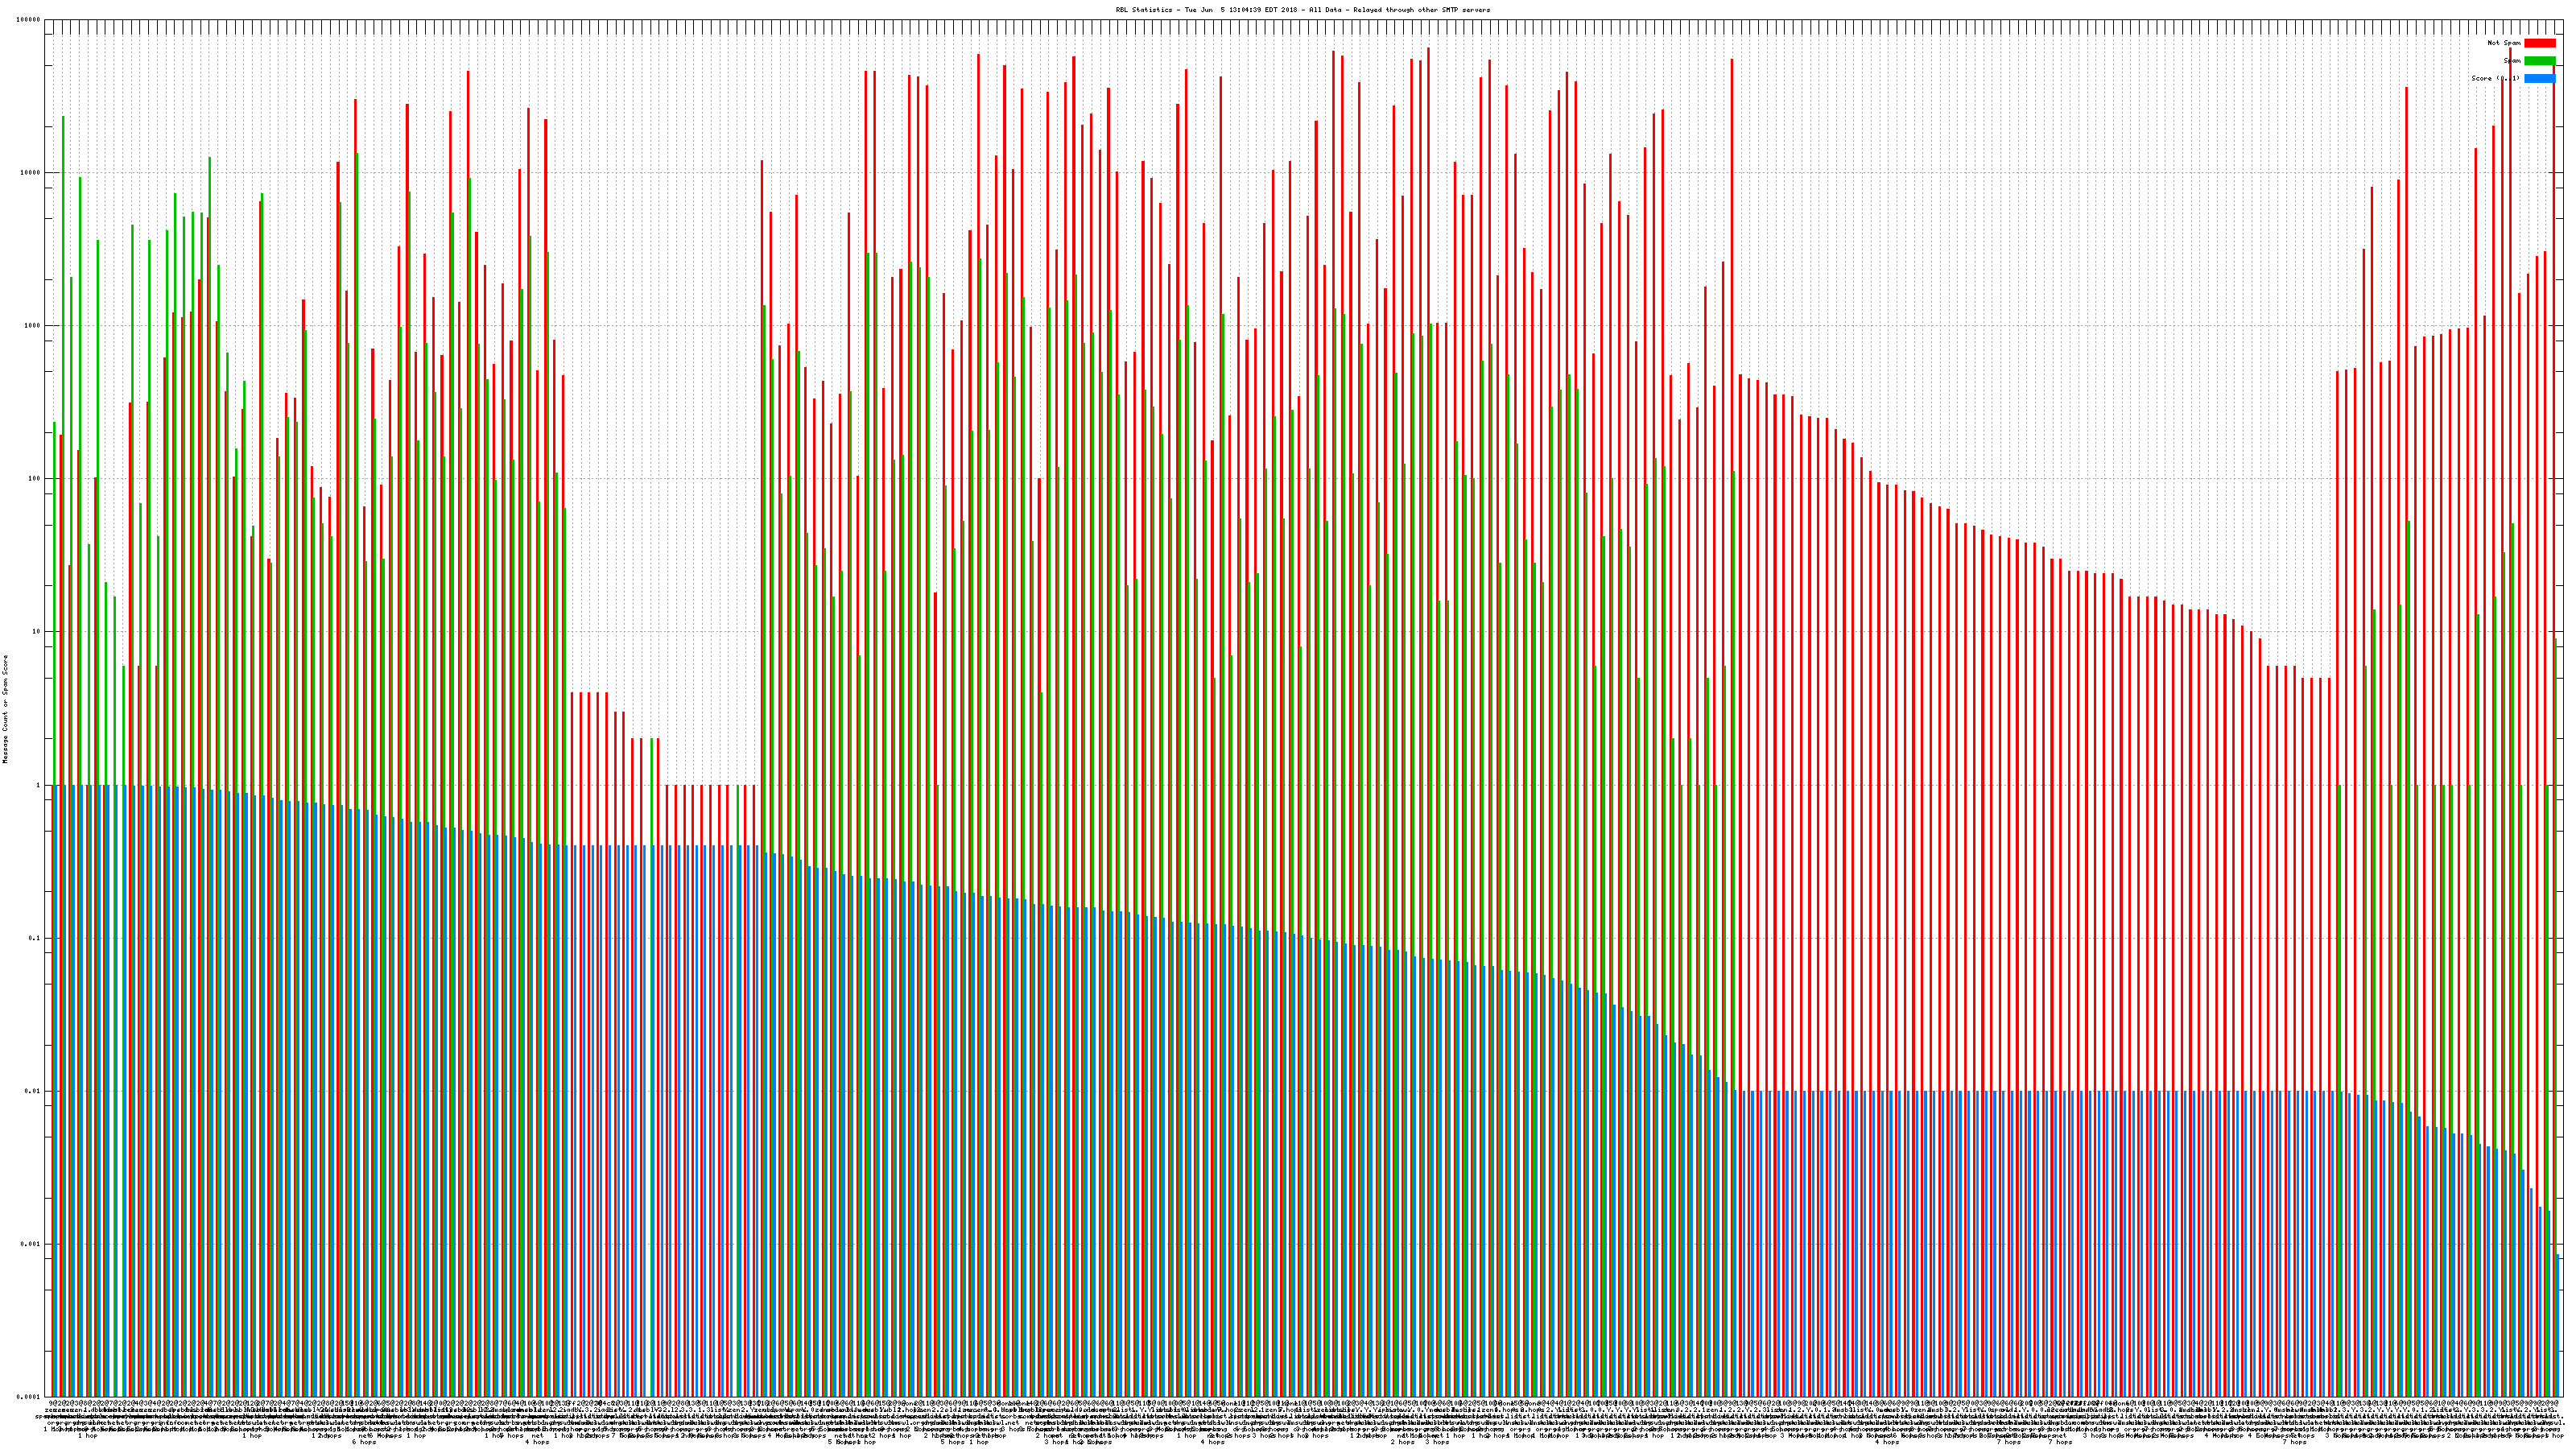Viewport: 2576px width, 1449px height.
Task: Click the 0.0001 y-axis tick label
Action: [x=29, y=1397]
